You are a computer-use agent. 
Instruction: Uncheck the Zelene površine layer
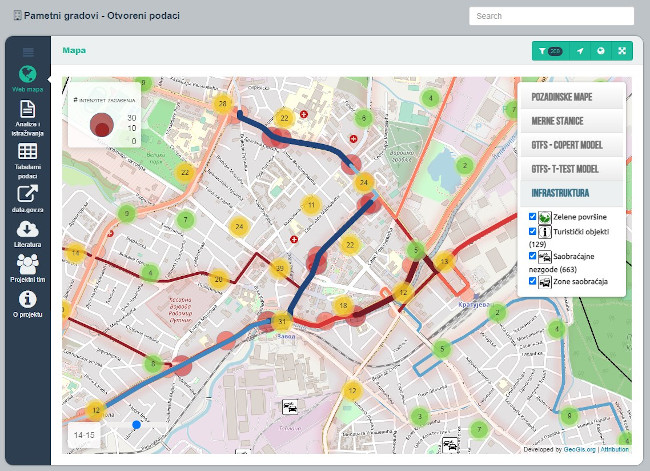[532, 216]
